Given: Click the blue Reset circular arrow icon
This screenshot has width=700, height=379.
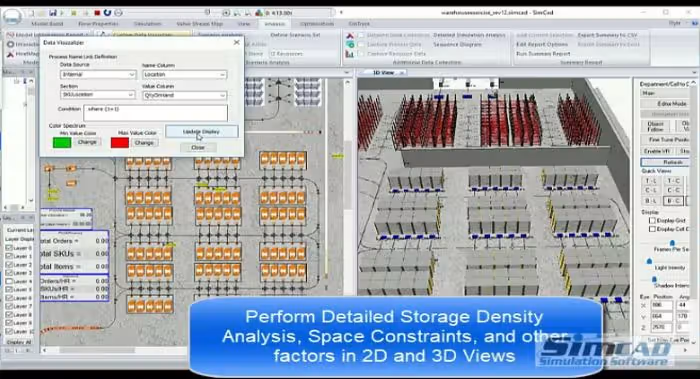Looking at the screenshot, I should tap(107, 13).
